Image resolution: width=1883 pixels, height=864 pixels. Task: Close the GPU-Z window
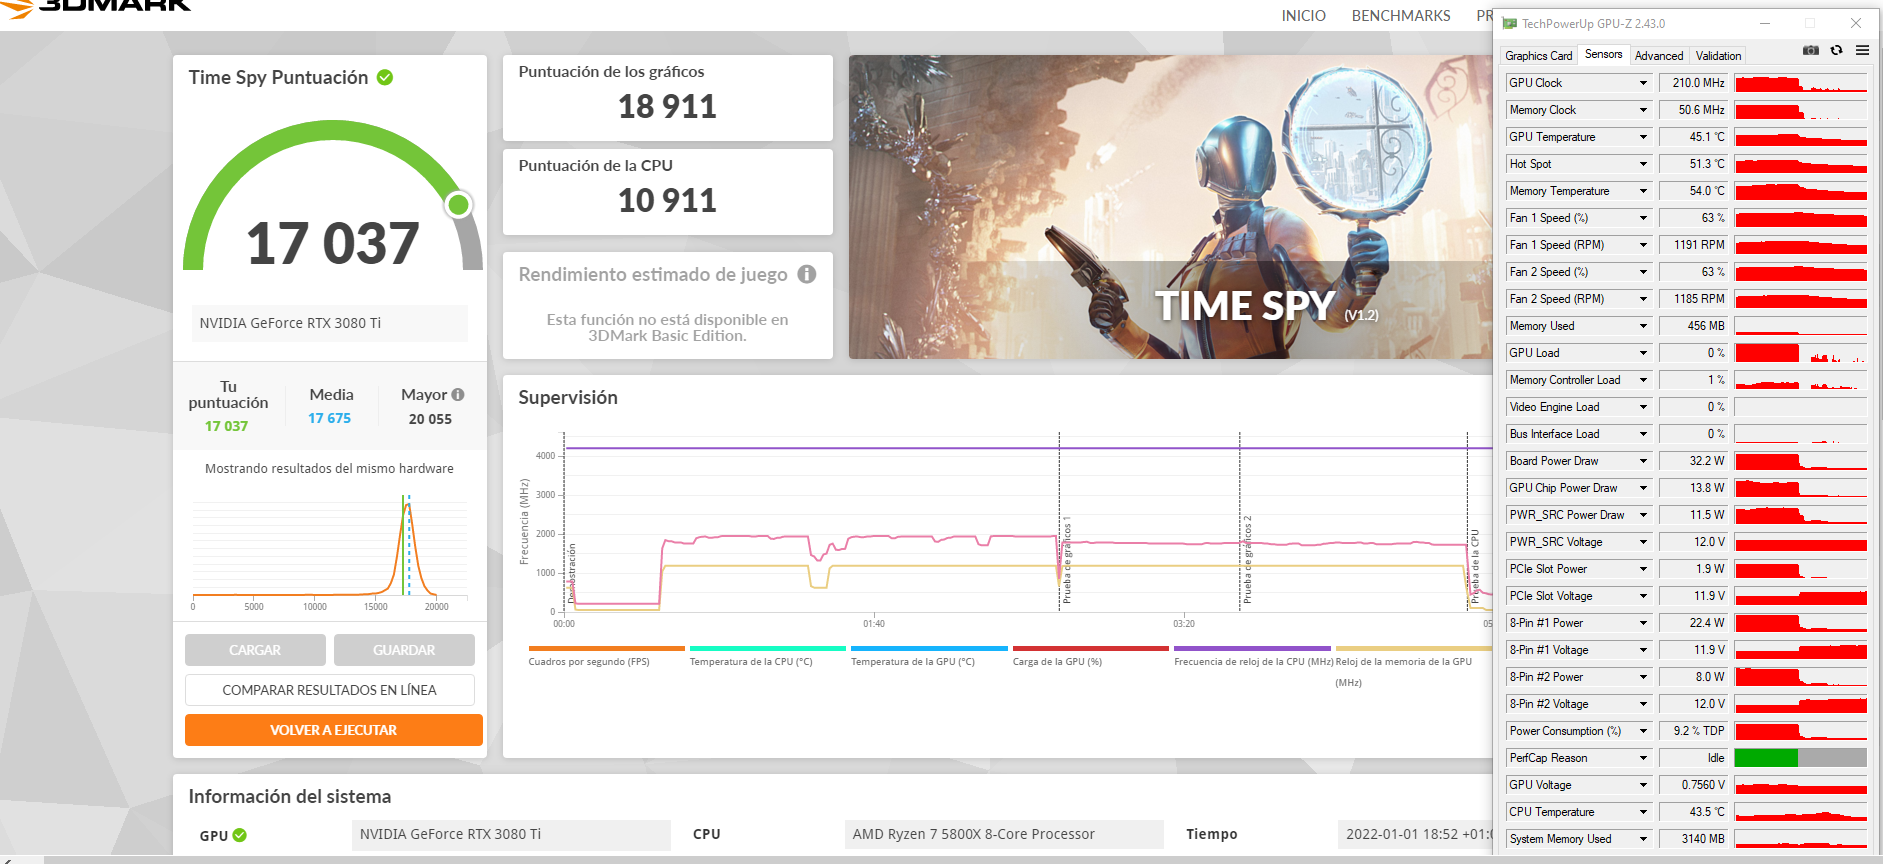1856,23
